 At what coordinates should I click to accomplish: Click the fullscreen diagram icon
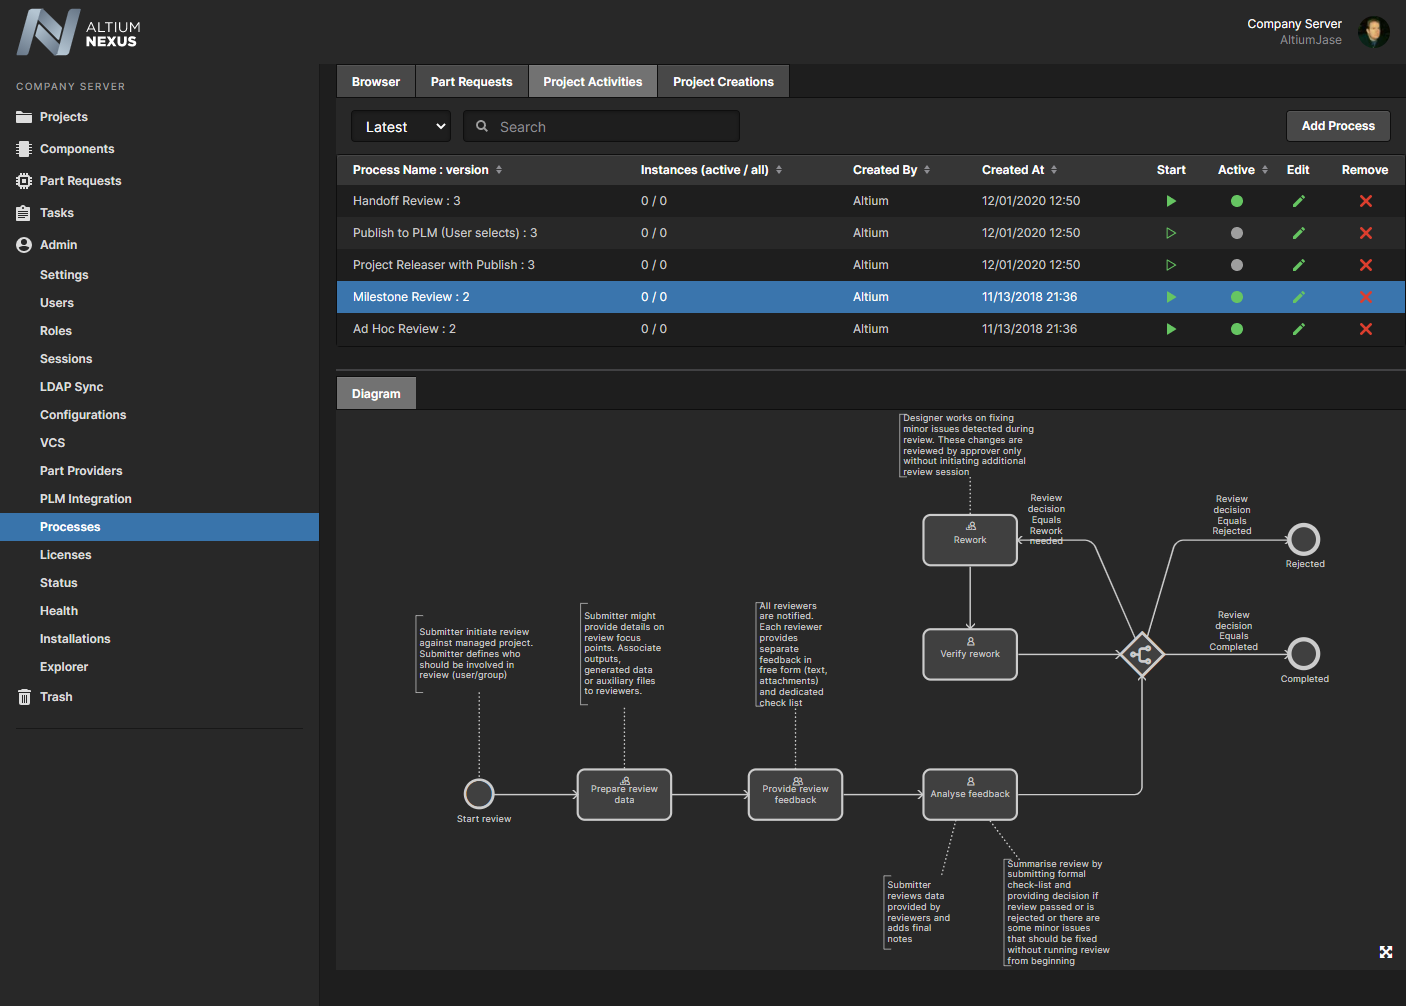[1386, 952]
